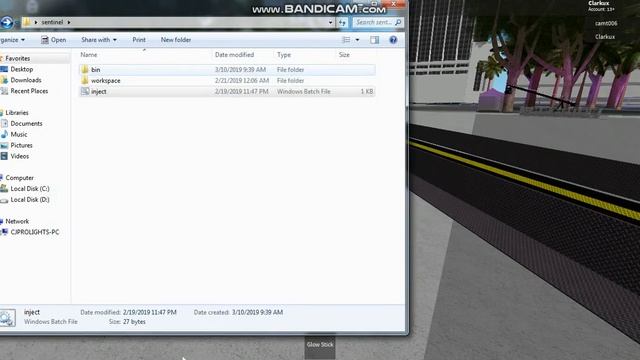This screenshot has height=360, width=640.
Task: Click the search magnifier icon
Action: click(x=398, y=22)
